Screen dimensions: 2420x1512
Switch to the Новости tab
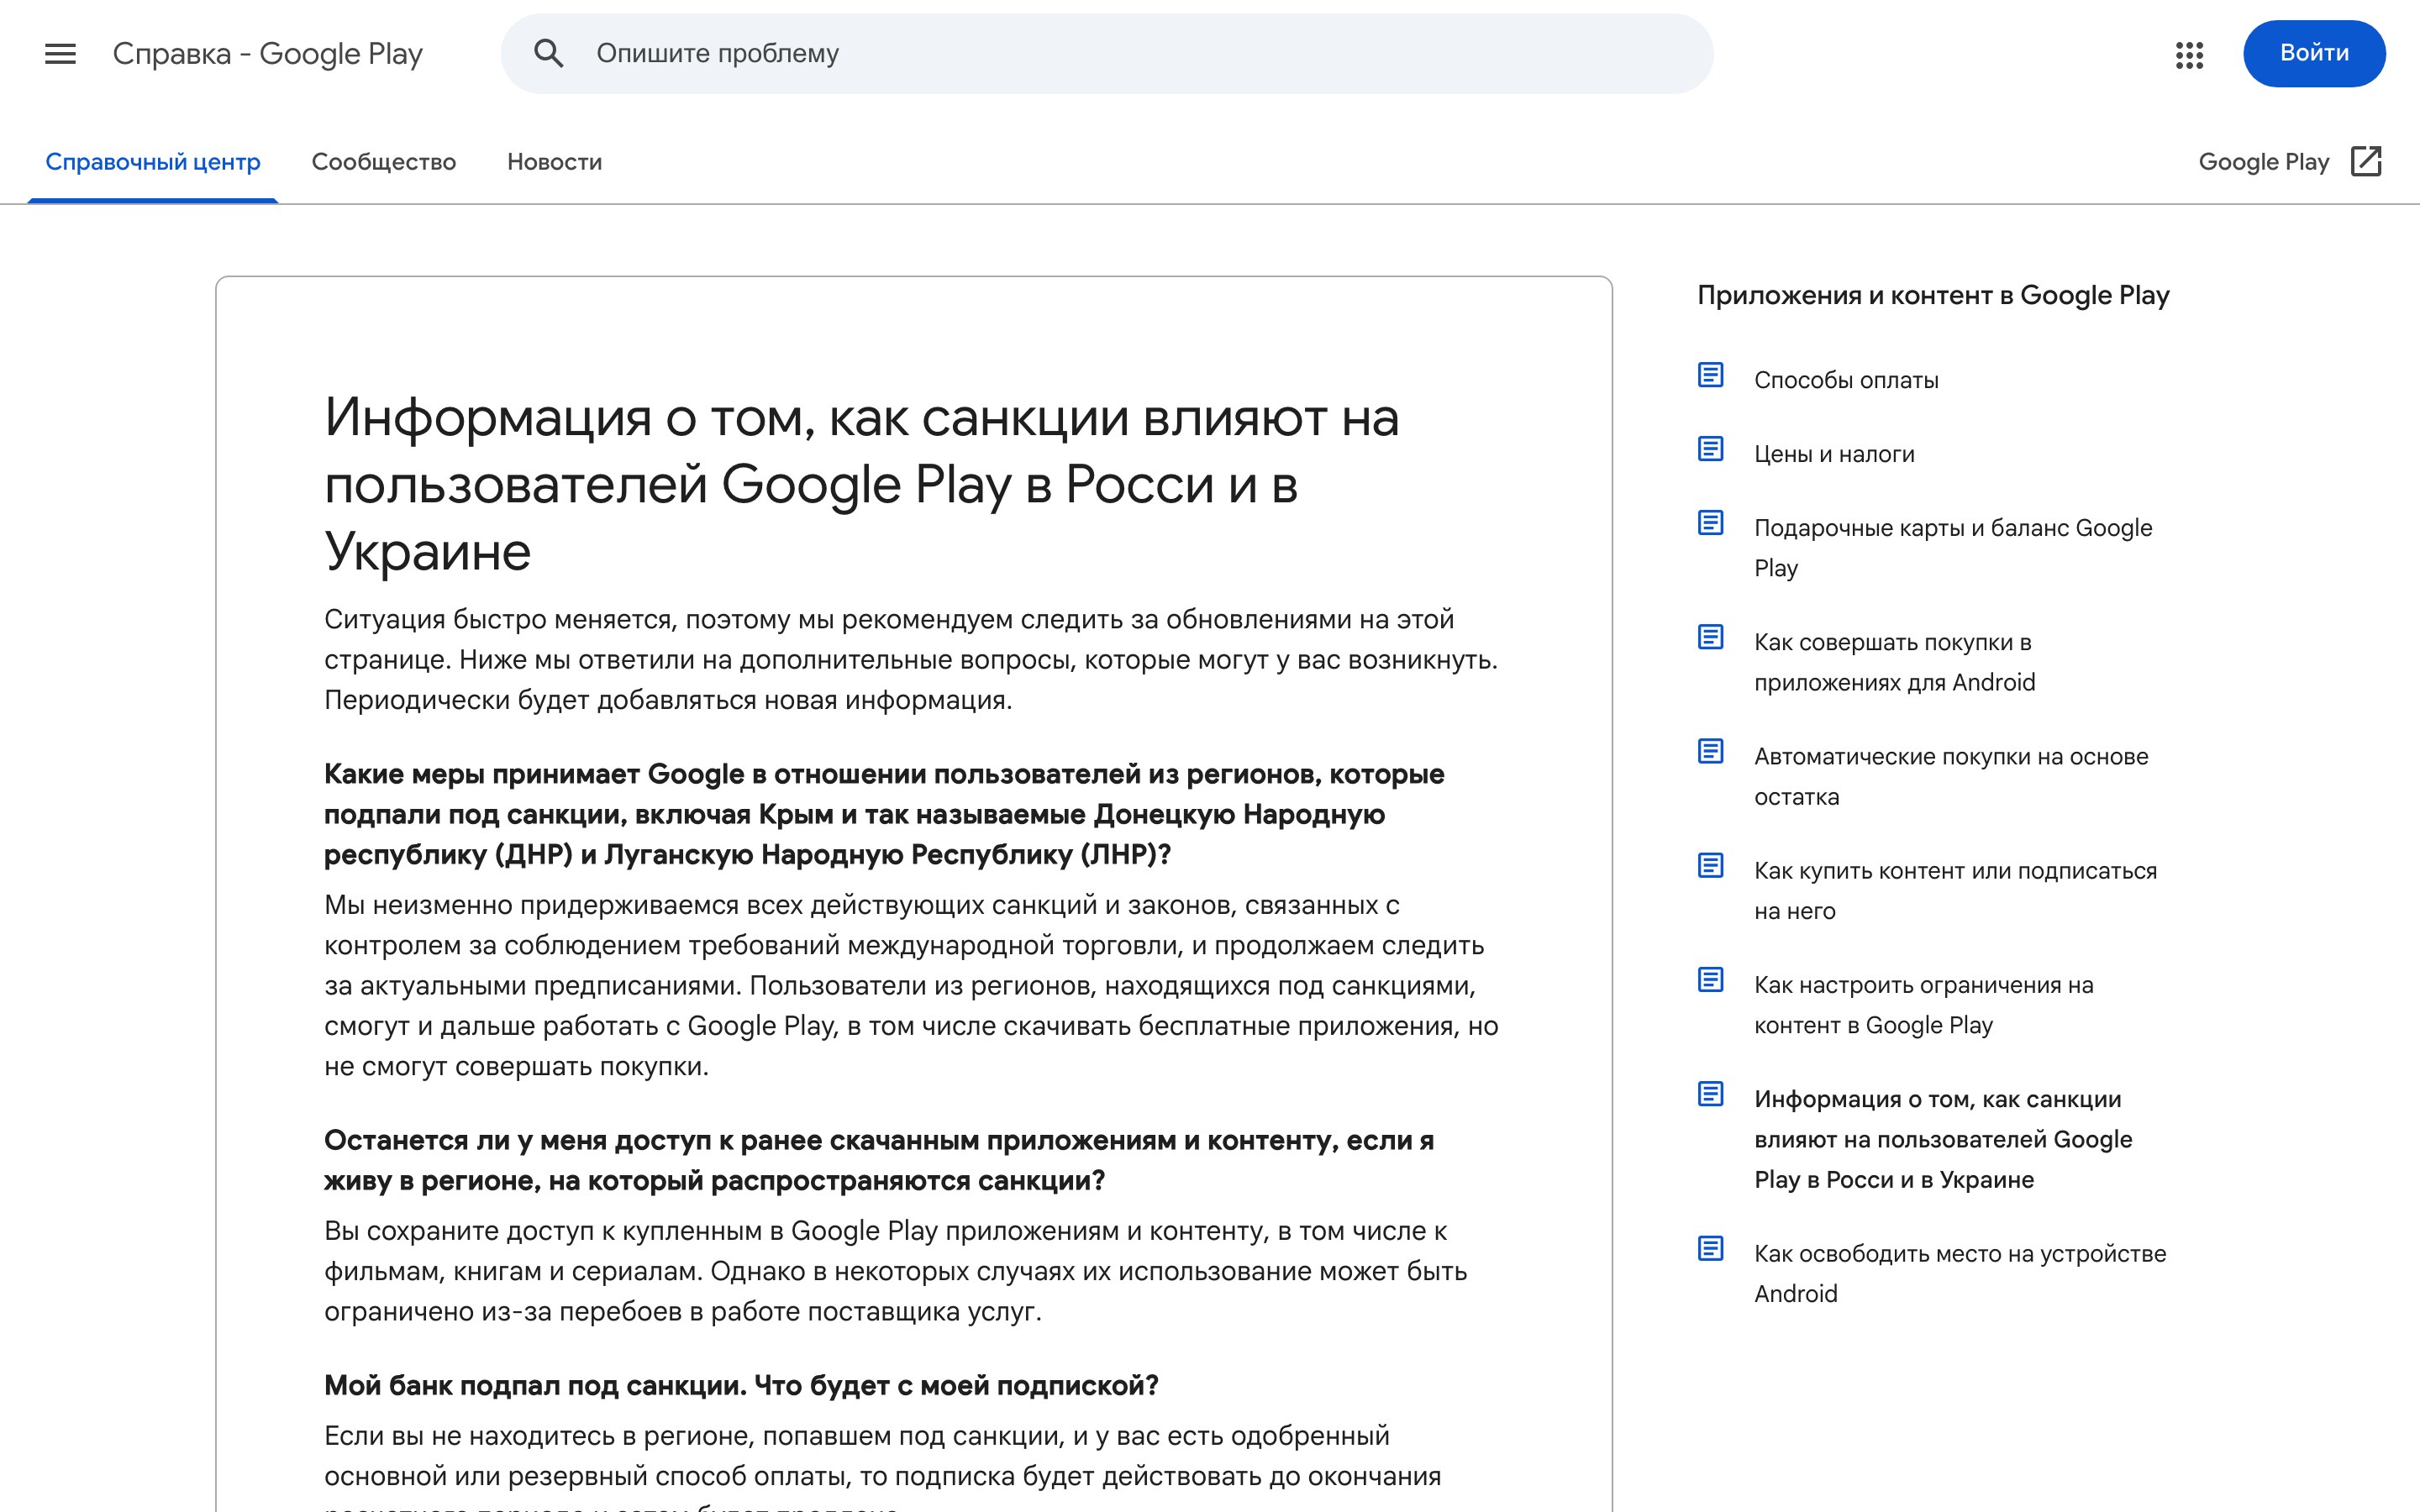click(555, 162)
